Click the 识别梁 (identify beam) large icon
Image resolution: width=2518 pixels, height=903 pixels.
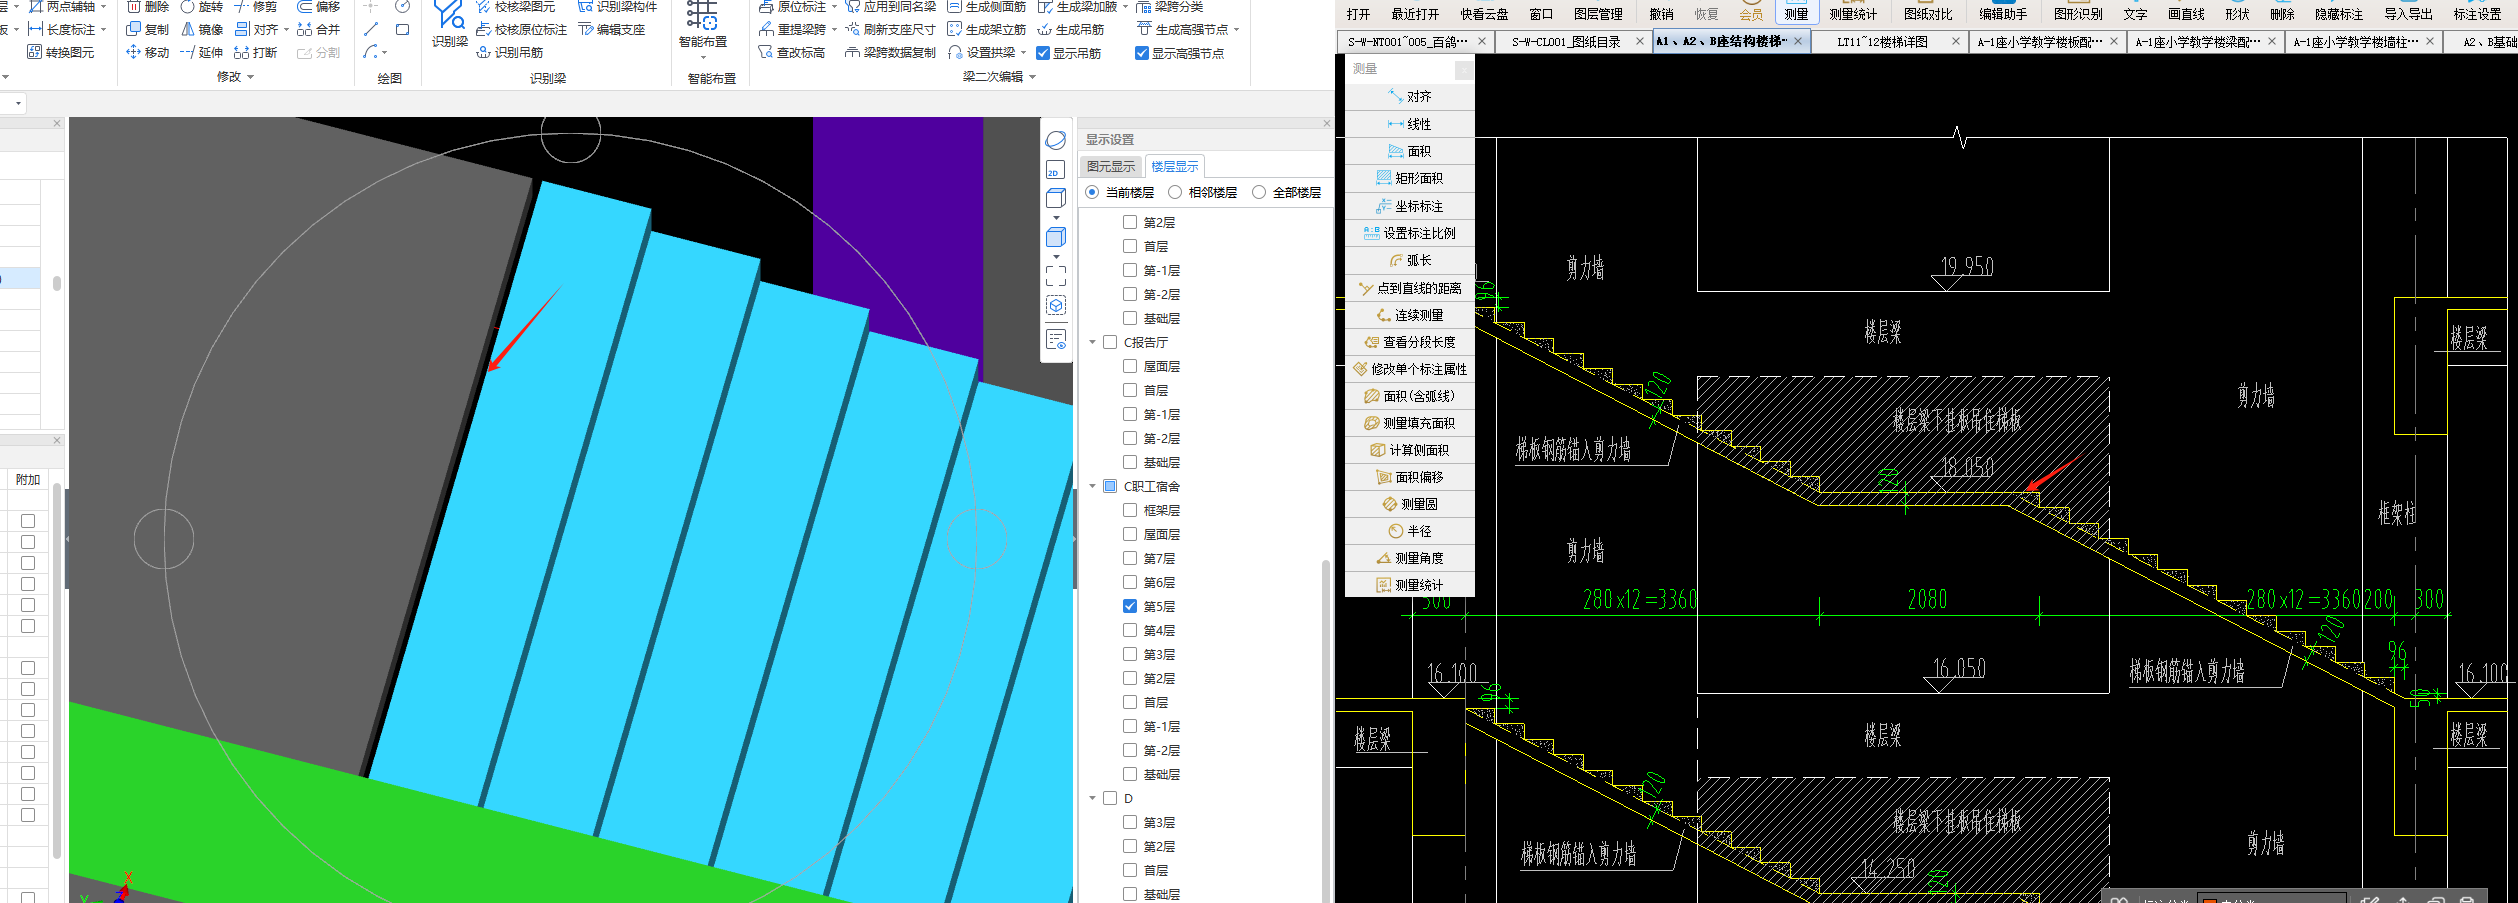pyautogui.click(x=449, y=24)
